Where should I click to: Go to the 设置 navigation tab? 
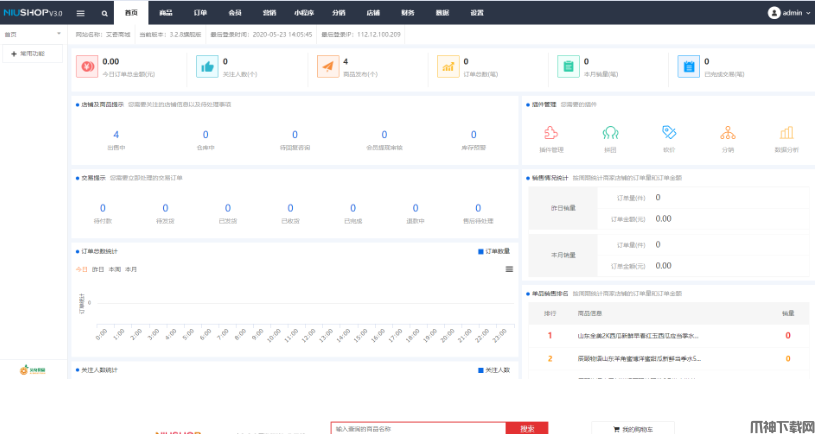pyautogui.click(x=477, y=13)
